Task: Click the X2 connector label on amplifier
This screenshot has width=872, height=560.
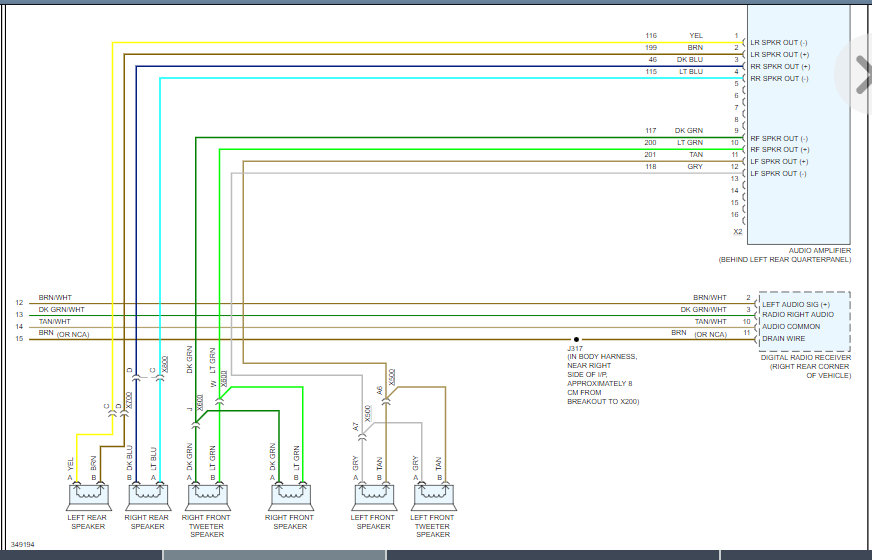Action: 737,231
